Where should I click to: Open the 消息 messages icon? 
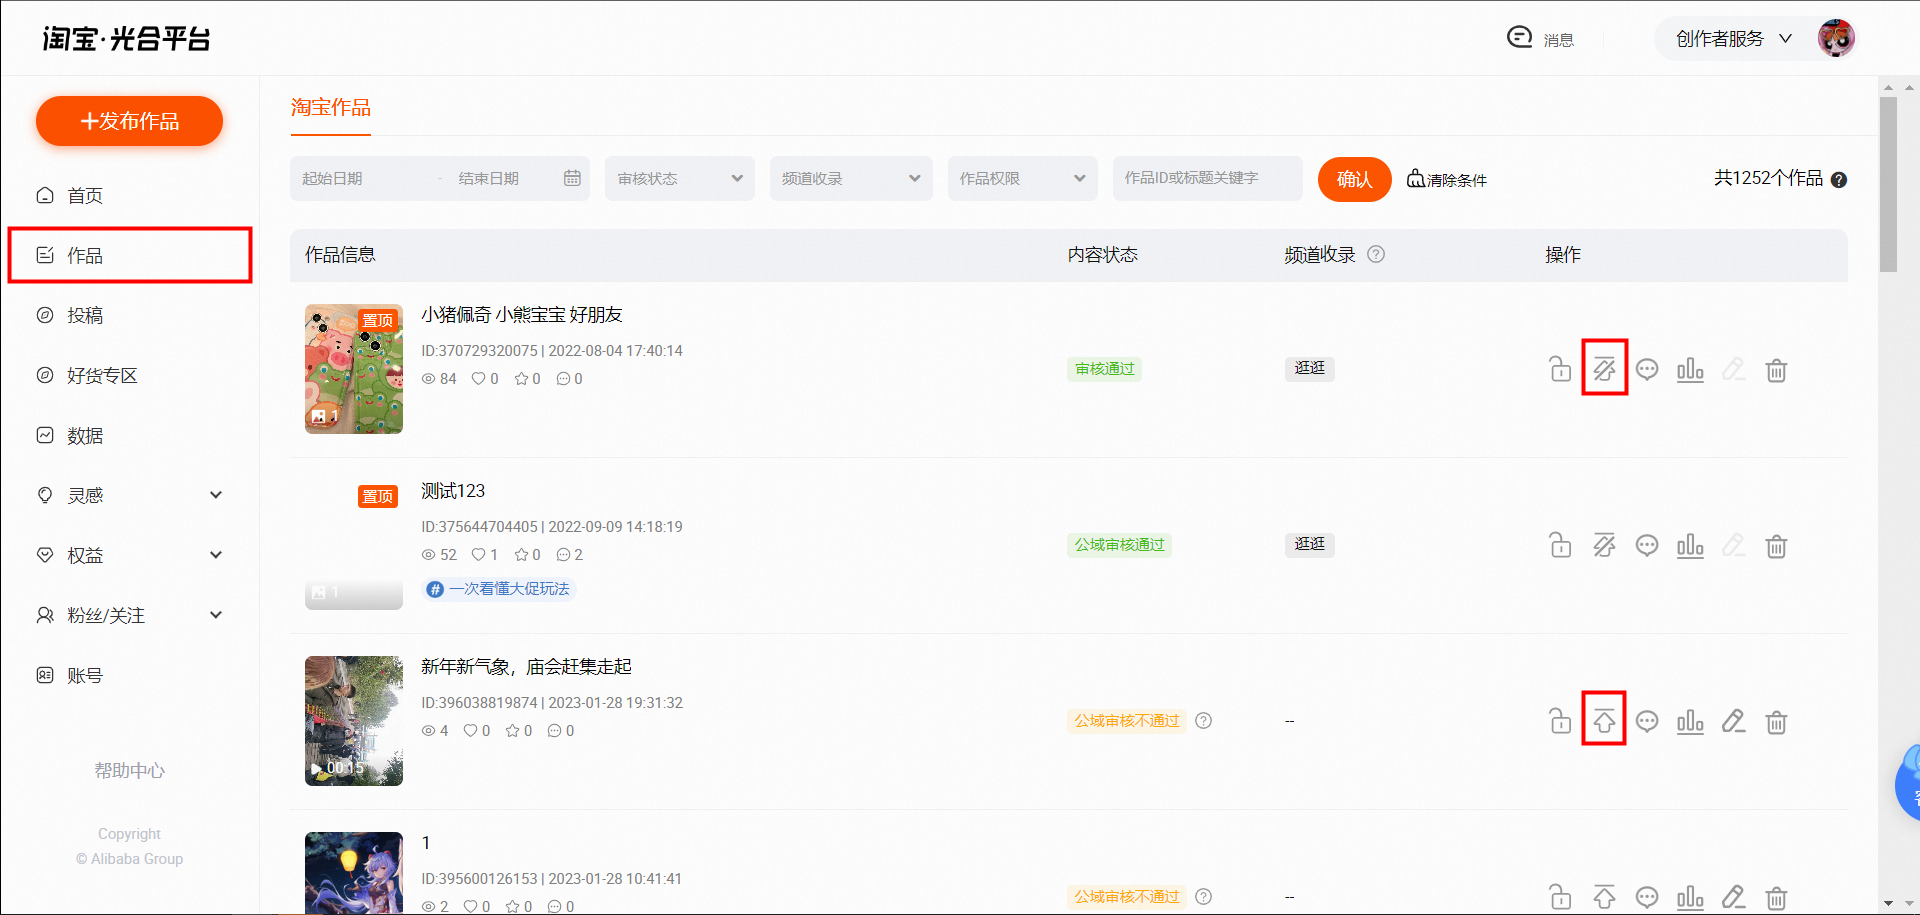[1519, 38]
